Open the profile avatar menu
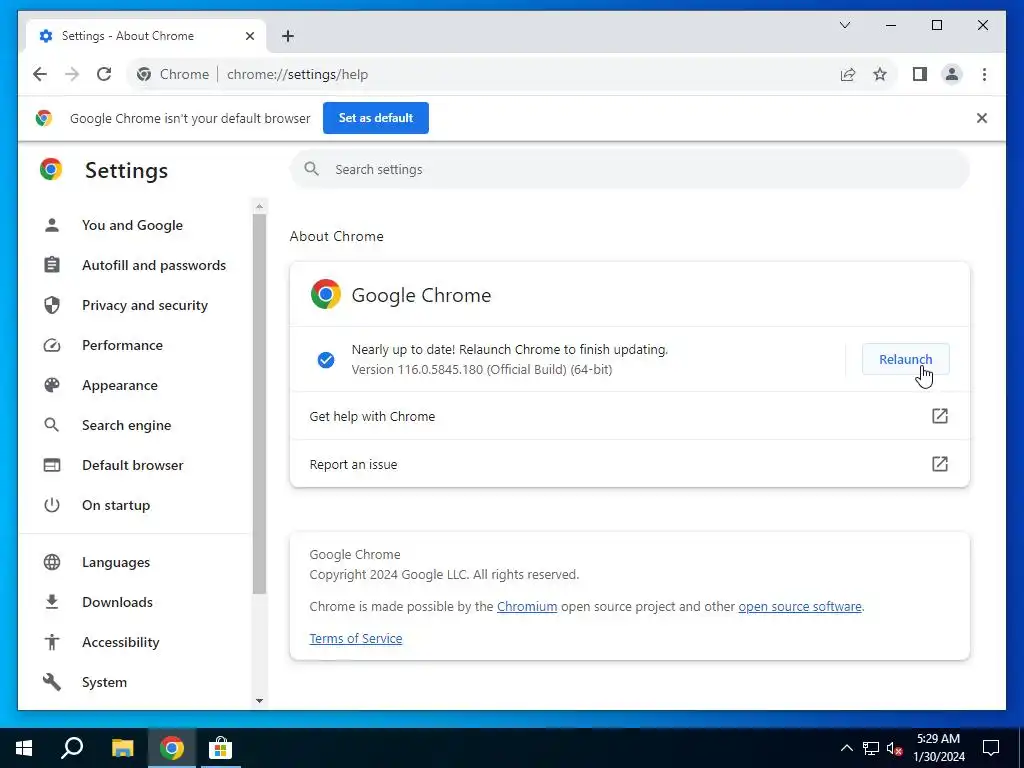Image resolution: width=1024 pixels, height=768 pixels. [x=952, y=74]
